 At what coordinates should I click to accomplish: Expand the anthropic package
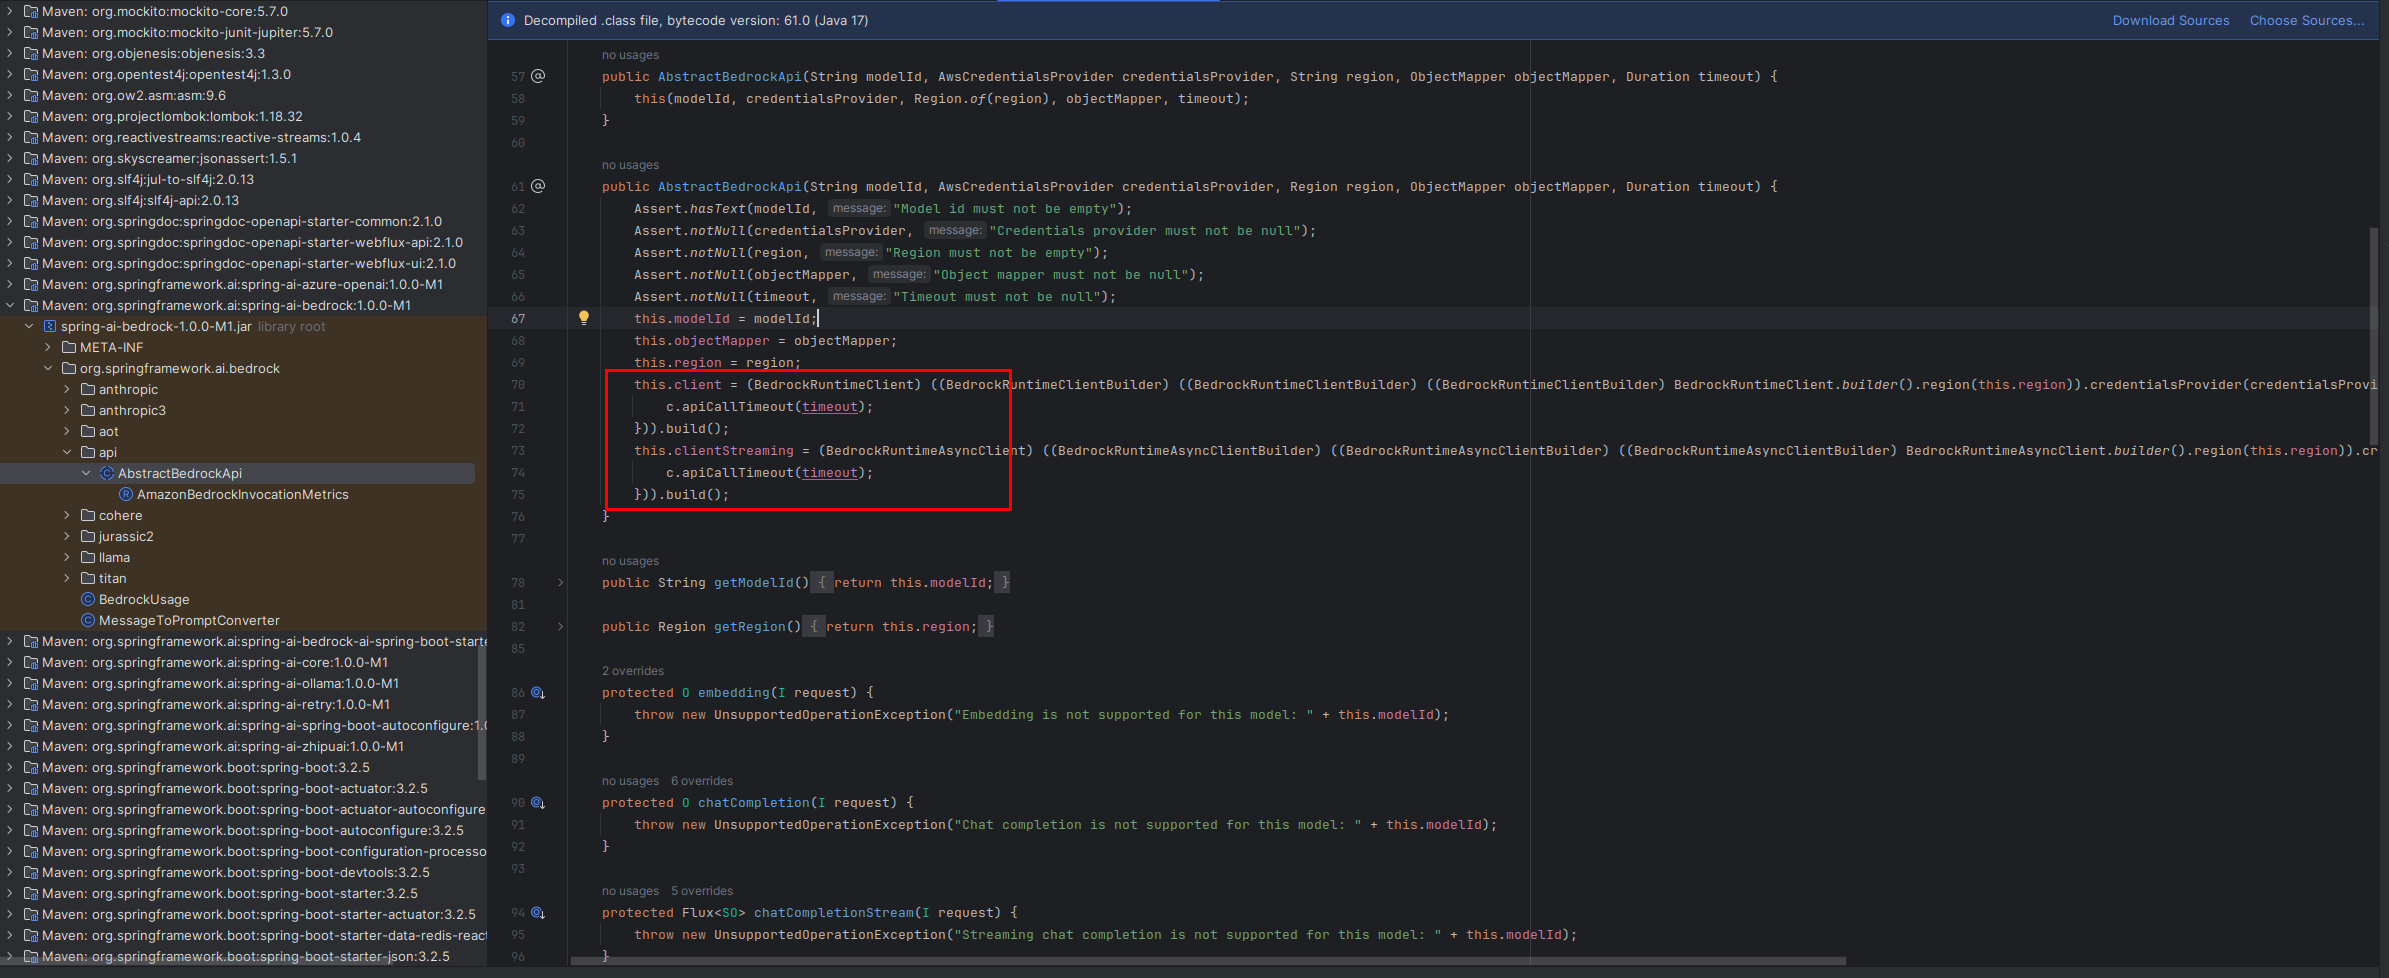click(x=67, y=389)
